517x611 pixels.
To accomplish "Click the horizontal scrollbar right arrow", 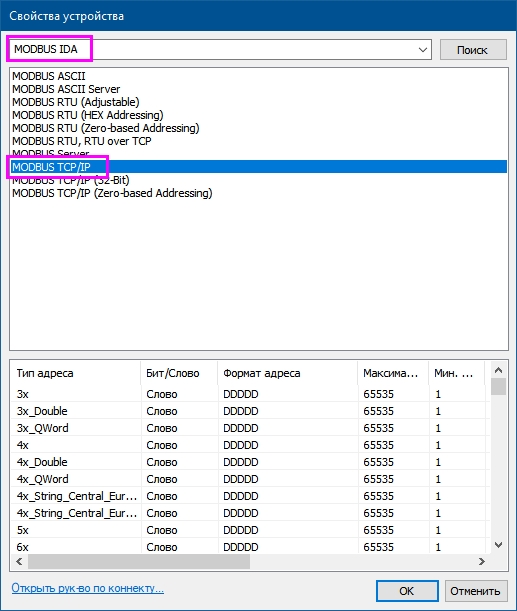I will (x=482, y=562).
